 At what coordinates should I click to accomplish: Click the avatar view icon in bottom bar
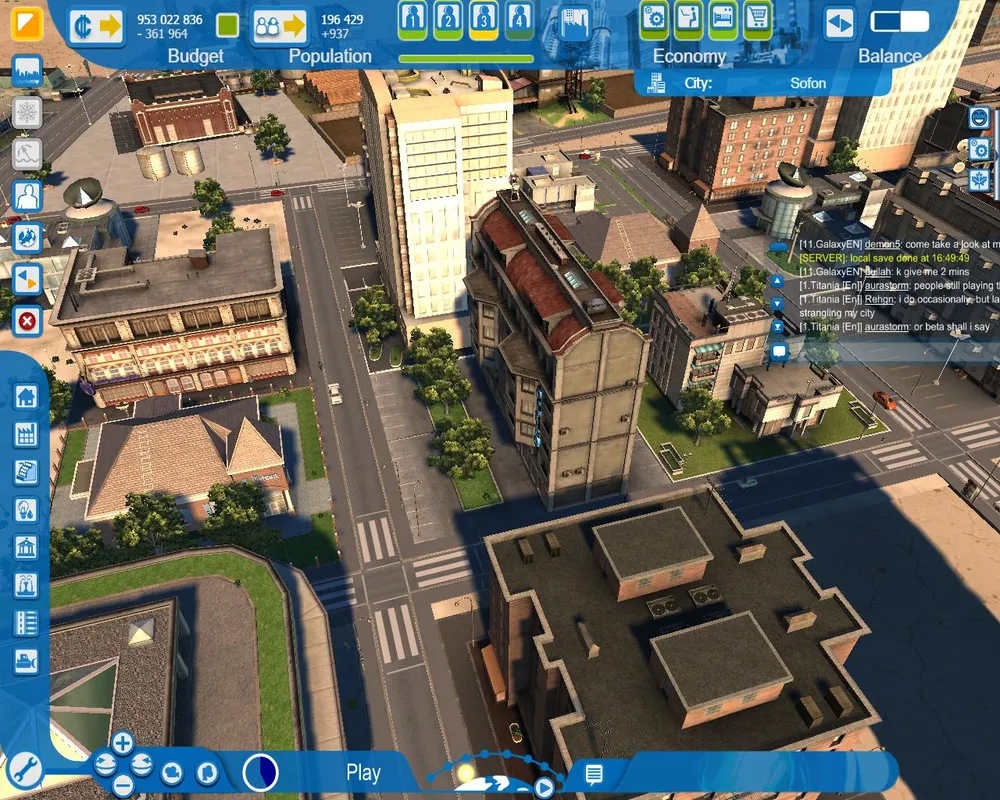tap(207, 773)
